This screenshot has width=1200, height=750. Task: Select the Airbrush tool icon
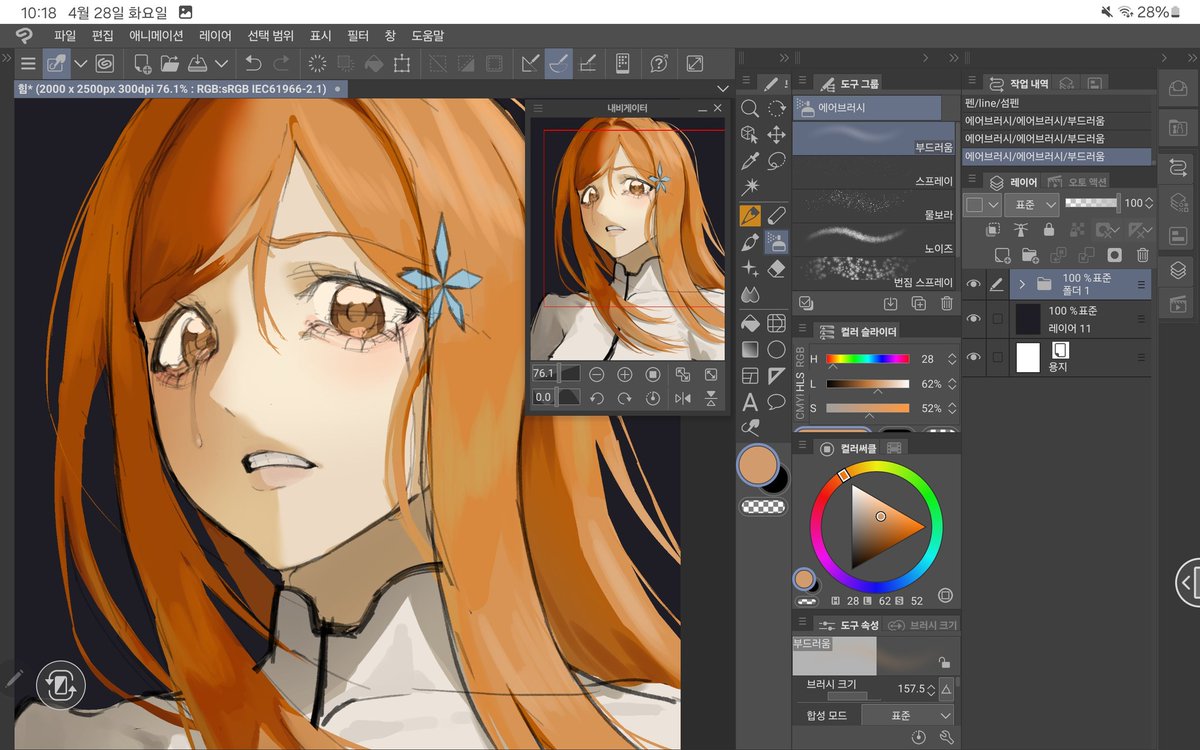tap(776, 242)
